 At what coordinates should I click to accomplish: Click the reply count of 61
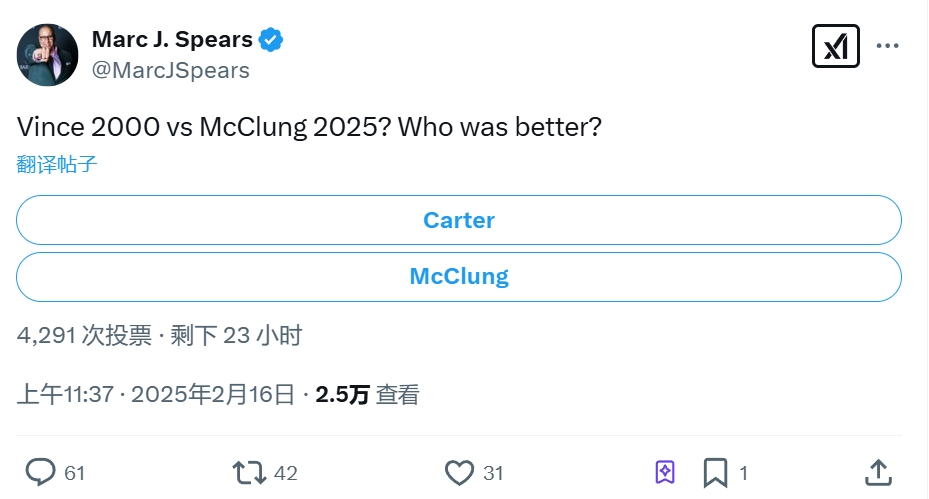coord(75,473)
